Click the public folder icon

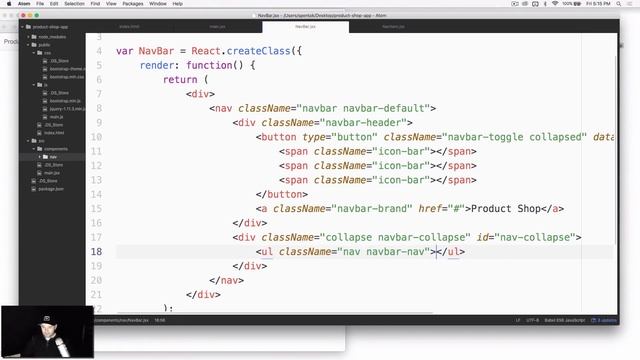coord(34,44)
